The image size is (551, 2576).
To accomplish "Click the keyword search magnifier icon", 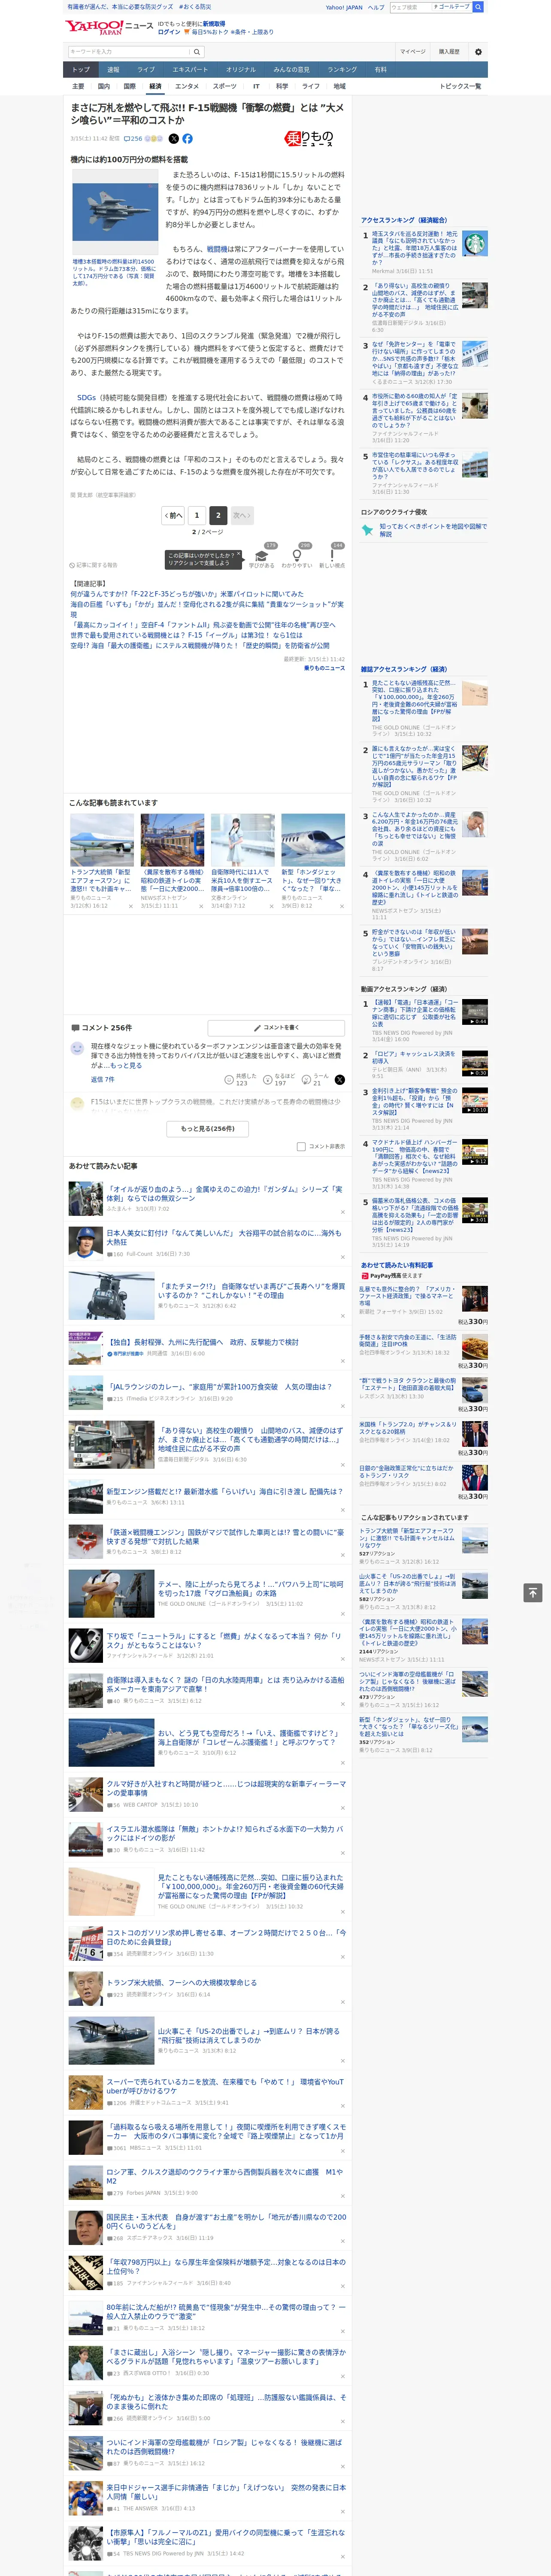I will pyautogui.click(x=196, y=51).
